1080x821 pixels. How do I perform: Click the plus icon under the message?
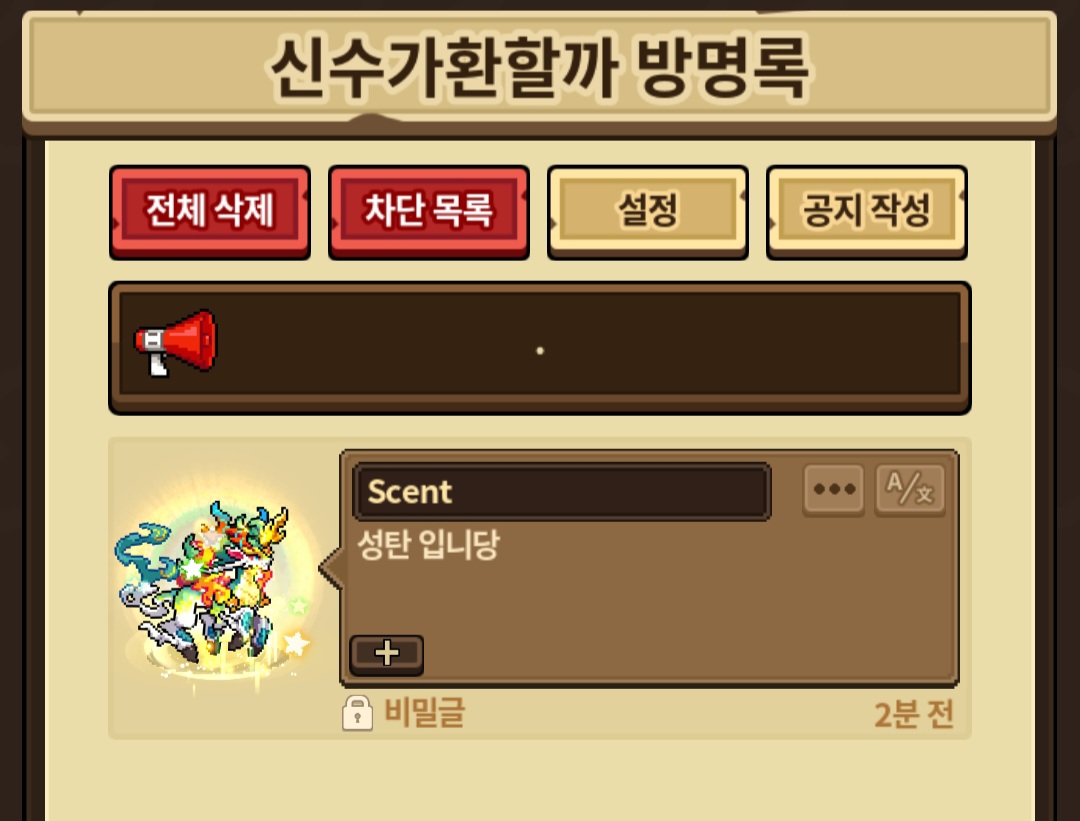386,654
